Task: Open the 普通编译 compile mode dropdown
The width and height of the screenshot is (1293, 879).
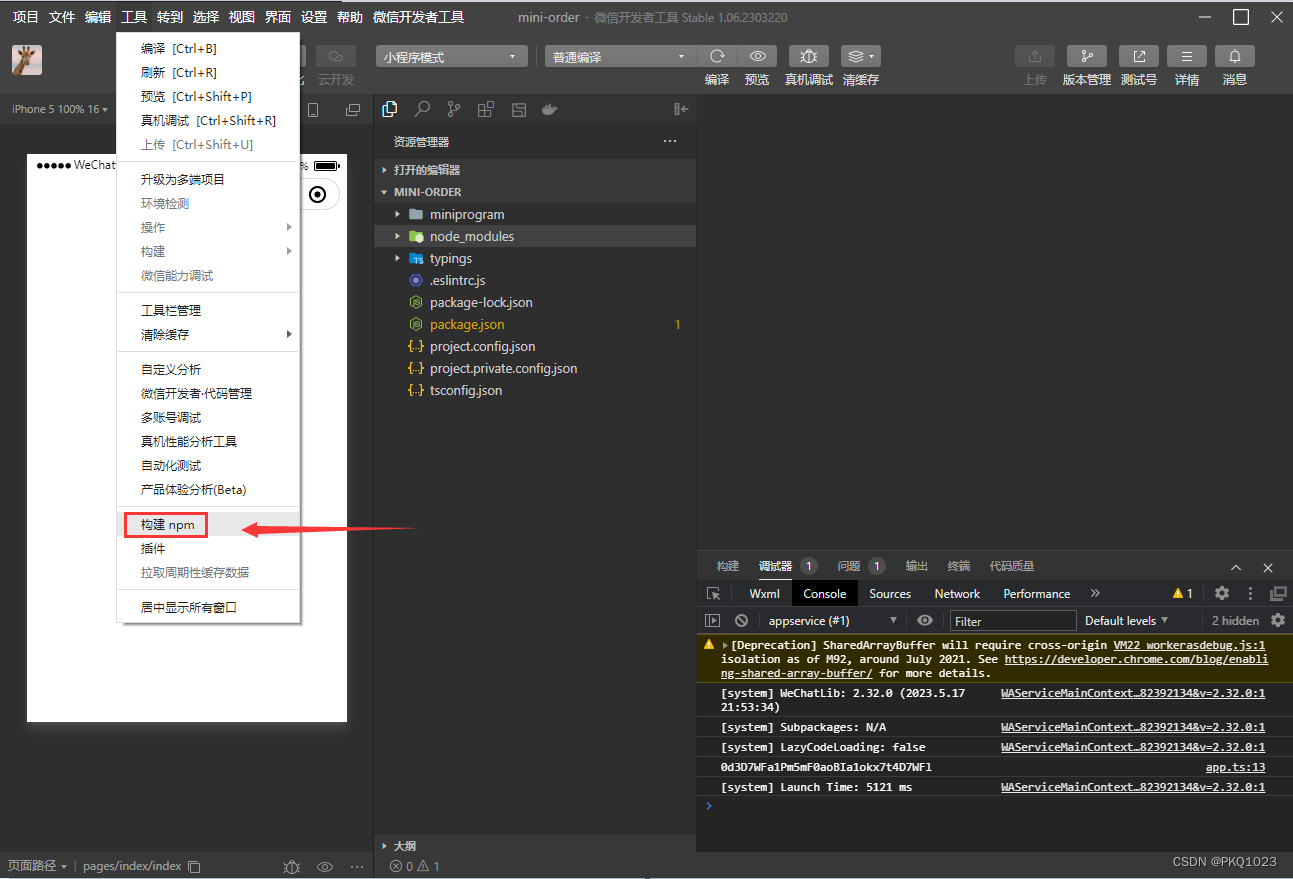Action: (x=620, y=57)
